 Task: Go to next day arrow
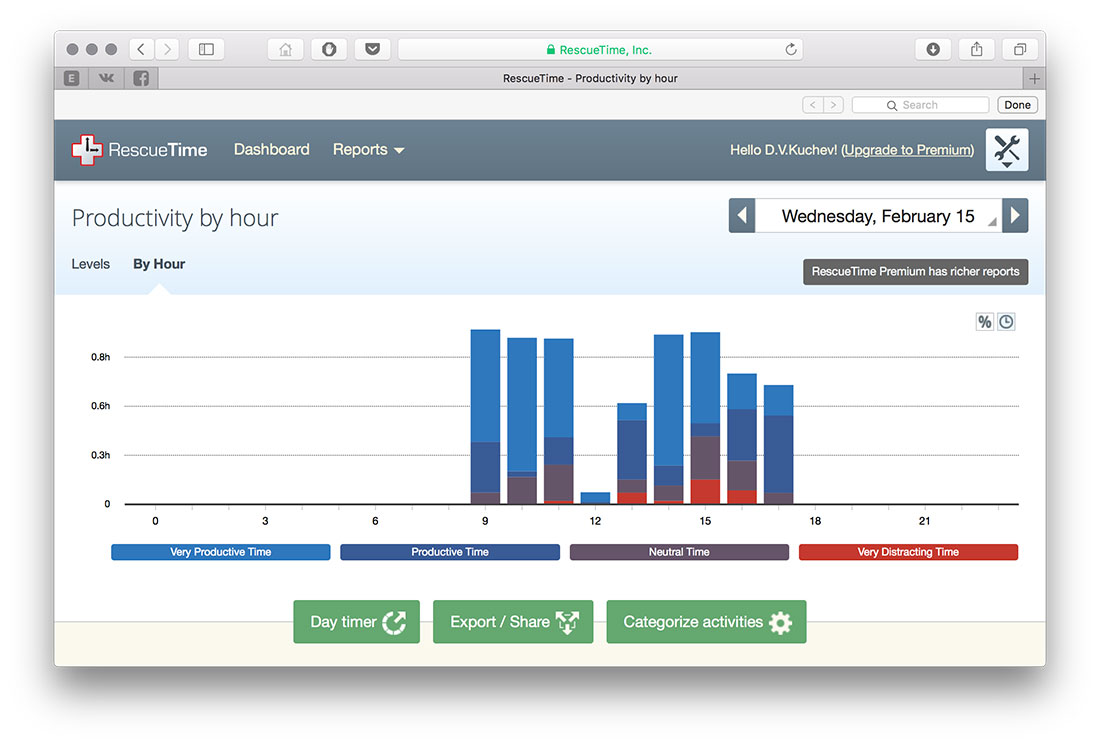1015,216
